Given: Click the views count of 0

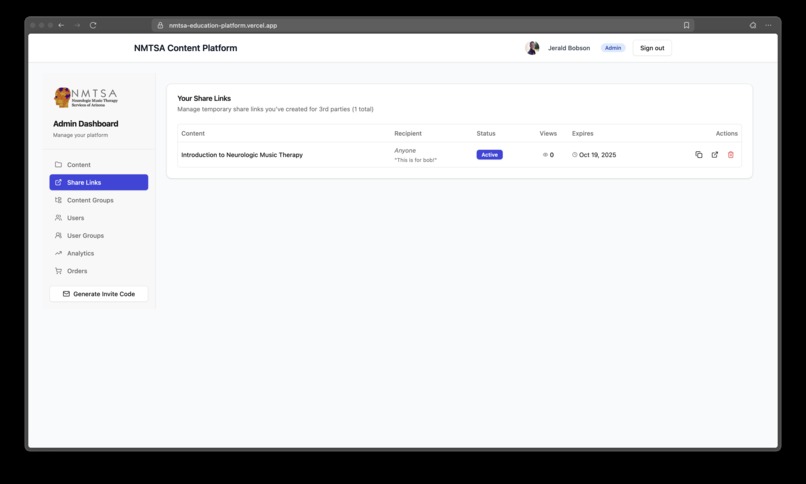Looking at the screenshot, I should (552, 155).
